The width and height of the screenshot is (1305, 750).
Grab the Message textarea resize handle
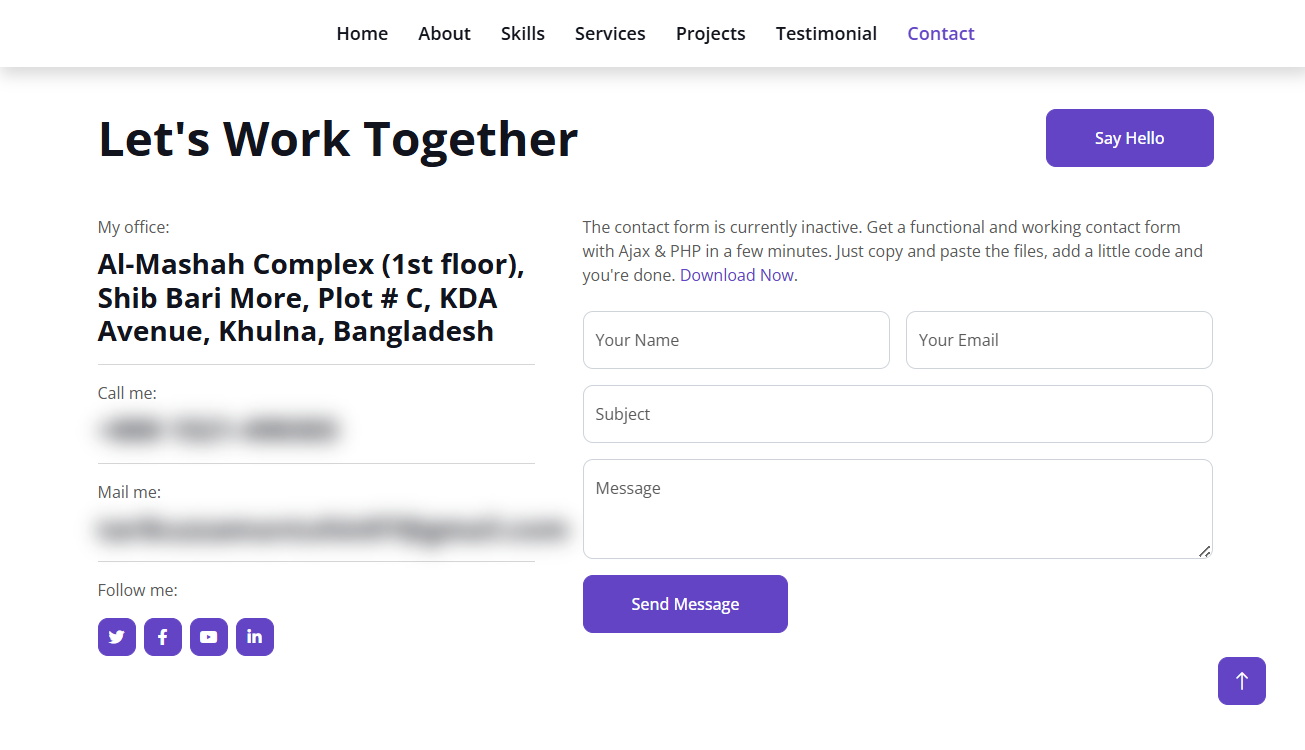(x=1205, y=551)
